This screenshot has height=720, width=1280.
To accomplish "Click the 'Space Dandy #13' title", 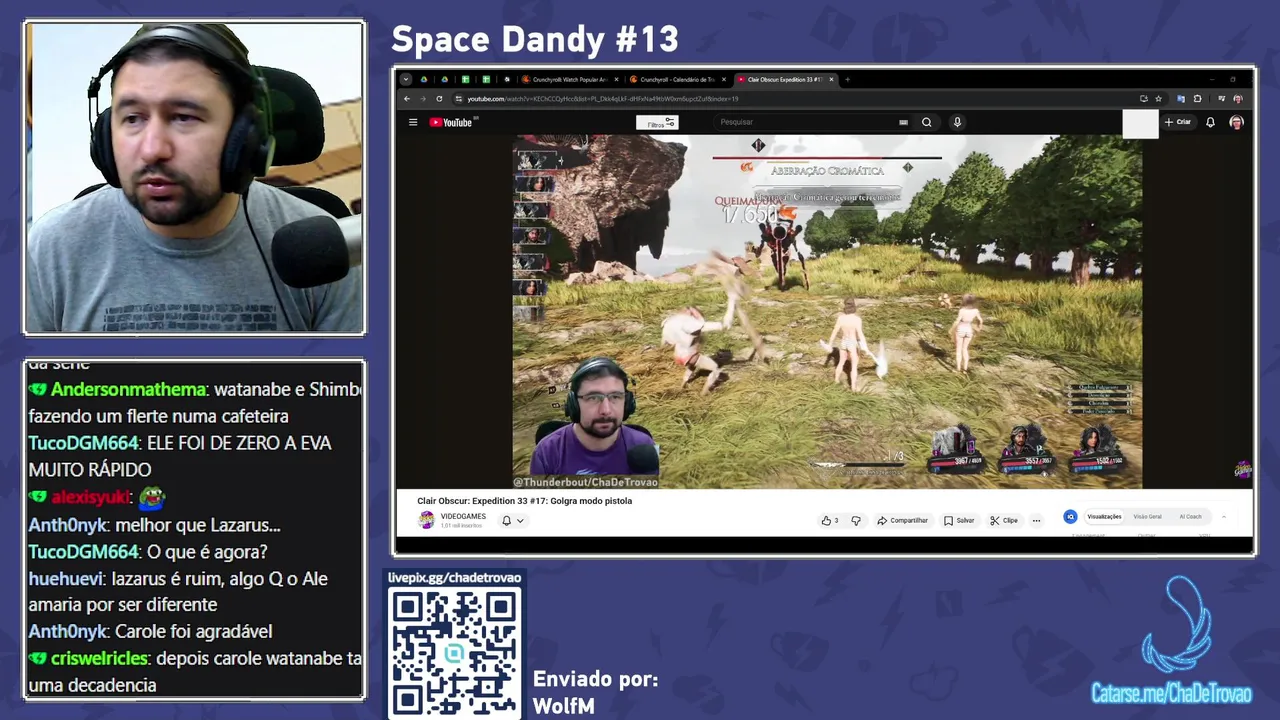I will (535, 40).
